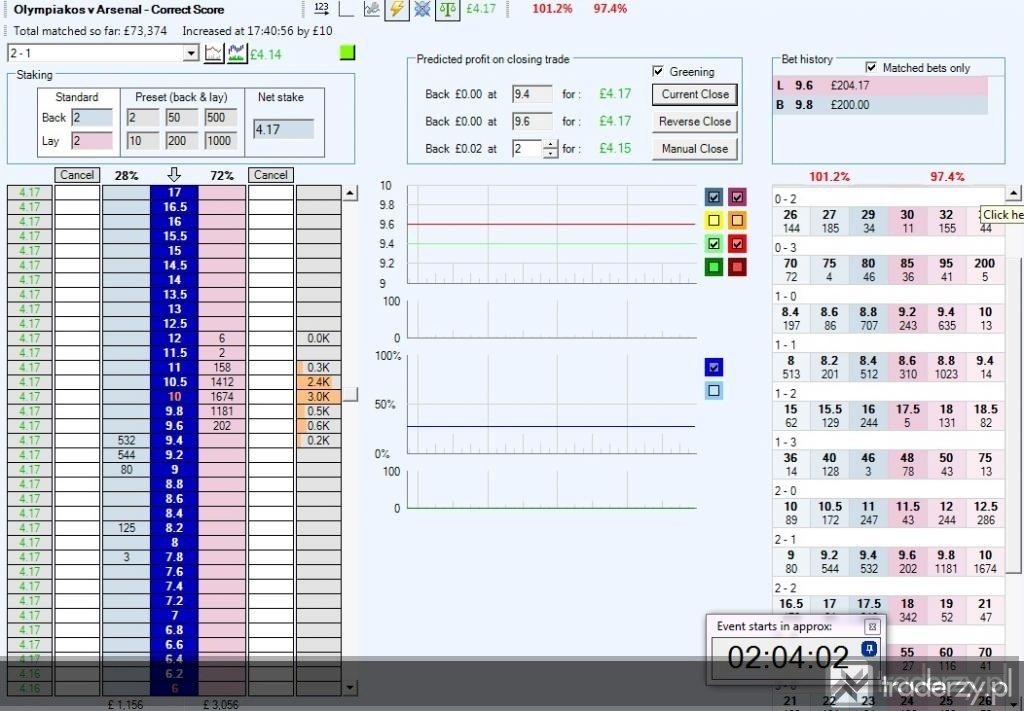This screenshot has height=711, width=1024.
Task: Toggle the yellow lightning bolt toolbar icon
Action: pyautogui.click(x=396, y=9)
